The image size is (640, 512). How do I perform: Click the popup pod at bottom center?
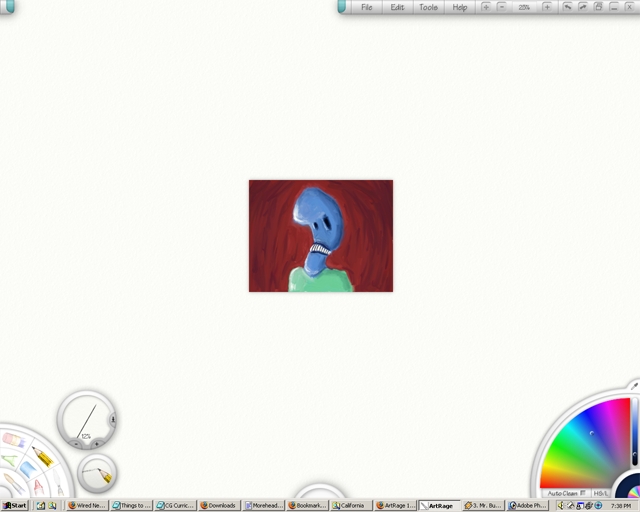(320, 490)
